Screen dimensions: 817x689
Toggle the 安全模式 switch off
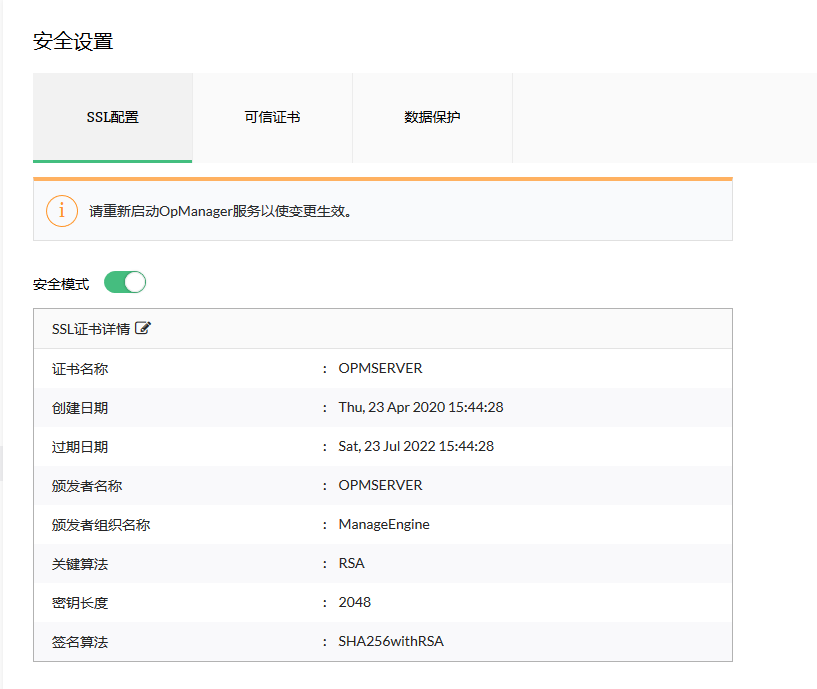click(x=125, y=283)
